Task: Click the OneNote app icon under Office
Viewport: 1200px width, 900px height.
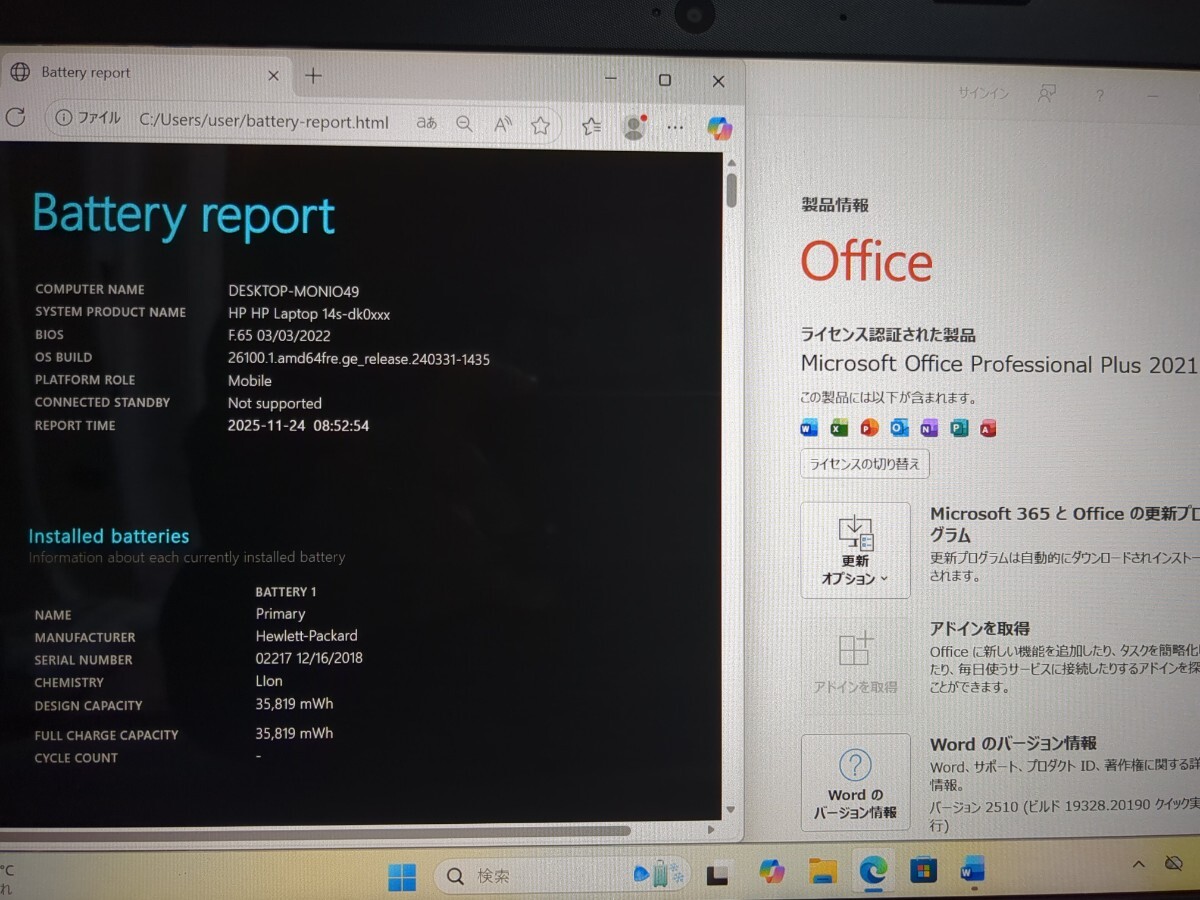Action: [x=929, y=428]
